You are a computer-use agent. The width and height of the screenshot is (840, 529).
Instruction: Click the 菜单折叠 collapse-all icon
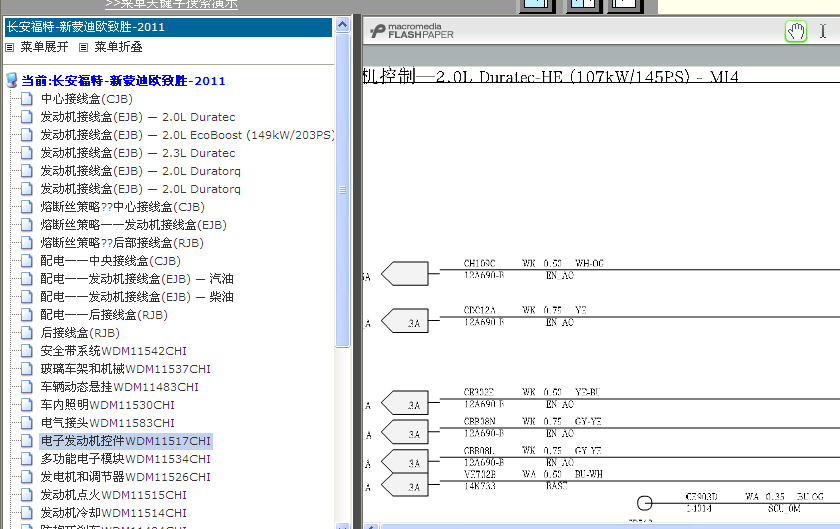(x=83, y=47)
